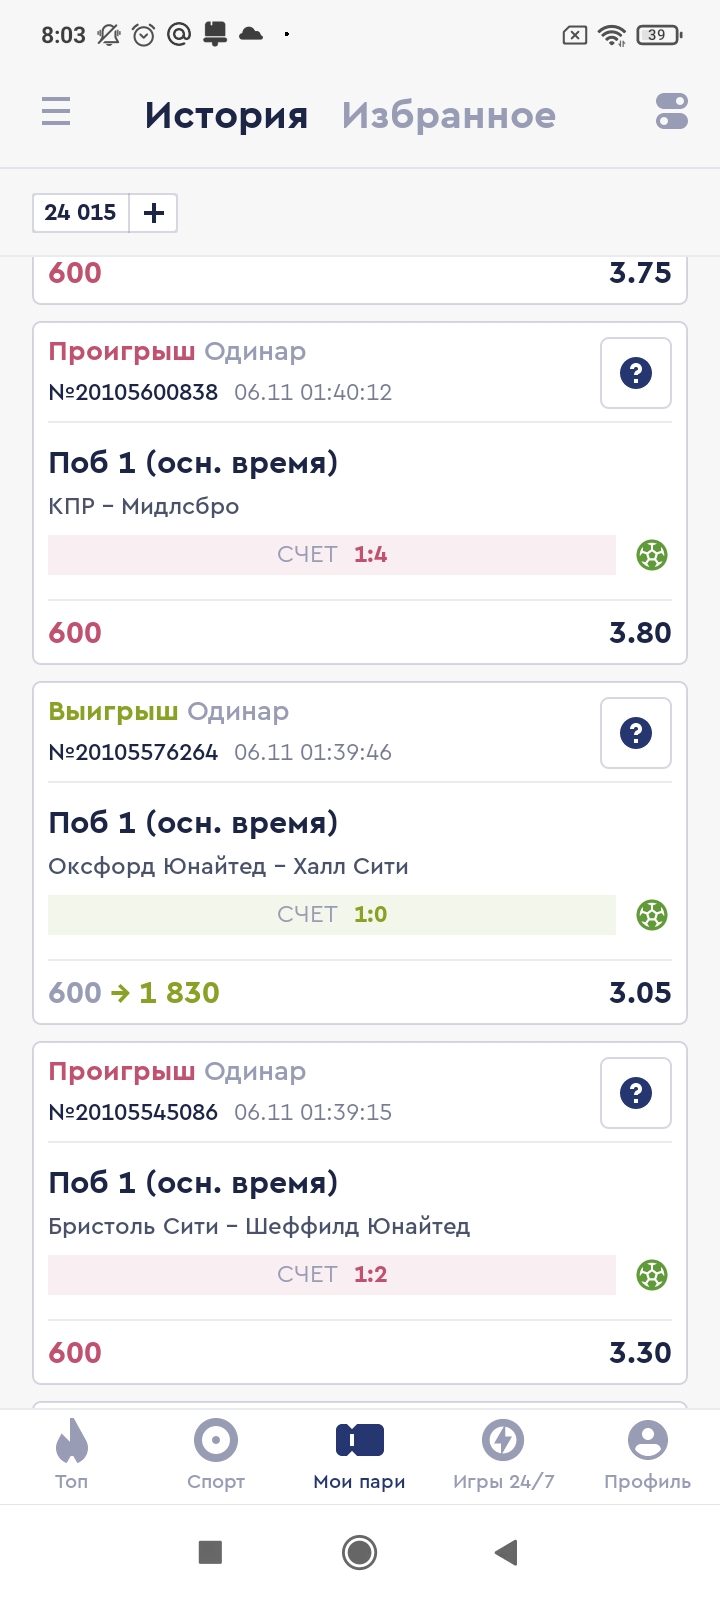The height and width of the screenshot is (1600, 720).
Task: Click football icon for Бристоль Сити match
Action: coord(652,1275)
